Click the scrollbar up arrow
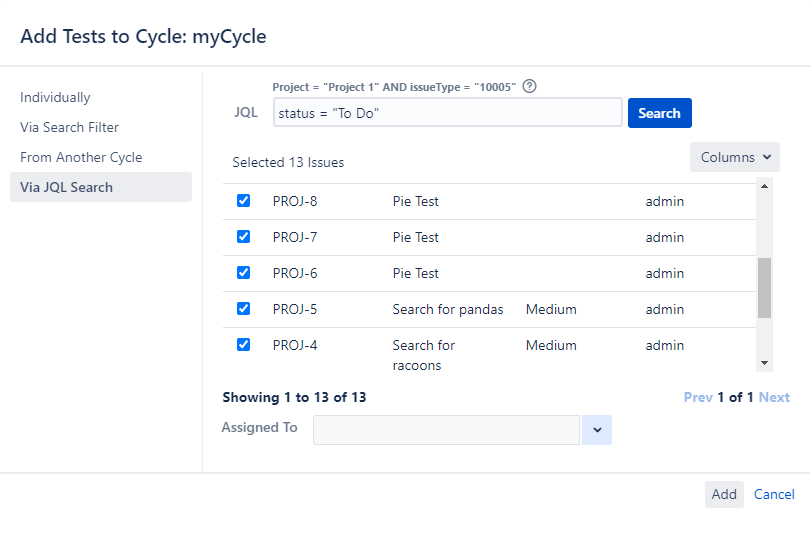Viewport: 810px width, 541px height. tap(765, 186)
